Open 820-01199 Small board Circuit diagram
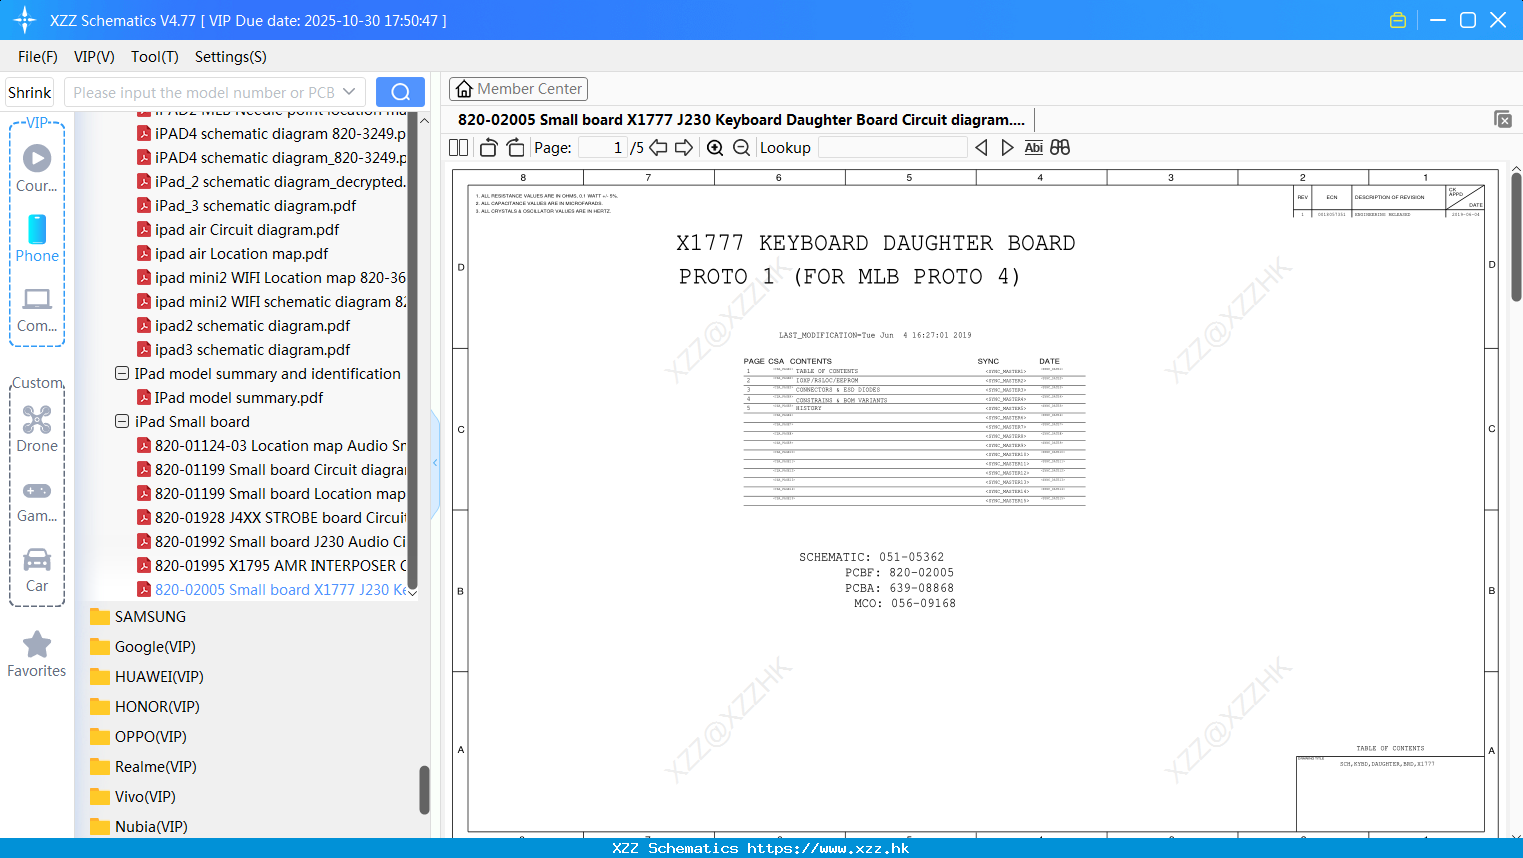This screenshot has height=858, width=1523. [271, 469]
